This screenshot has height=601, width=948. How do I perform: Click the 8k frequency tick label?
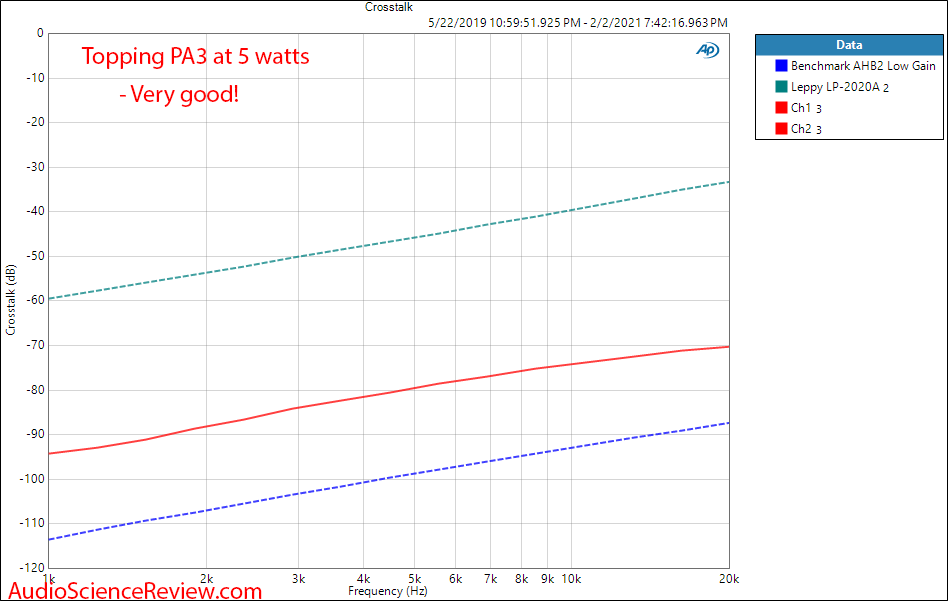[x=522, y=579]
